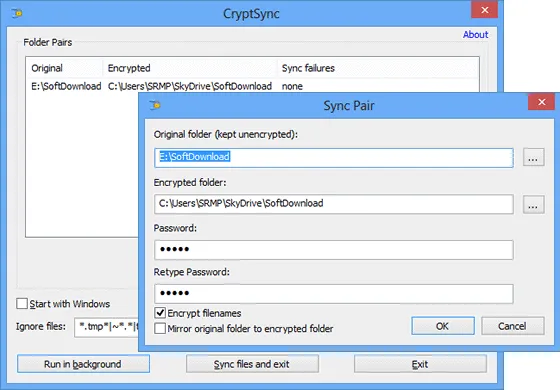The image size is (560, 390).
Task: Enable Mirror original folder to encrypted folder
Action: pos(160,328)
